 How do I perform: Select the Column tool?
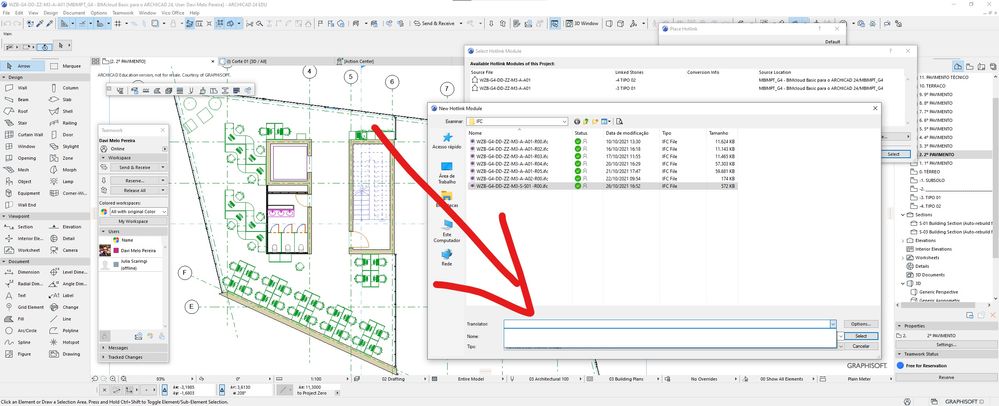(x=66, y=88)
